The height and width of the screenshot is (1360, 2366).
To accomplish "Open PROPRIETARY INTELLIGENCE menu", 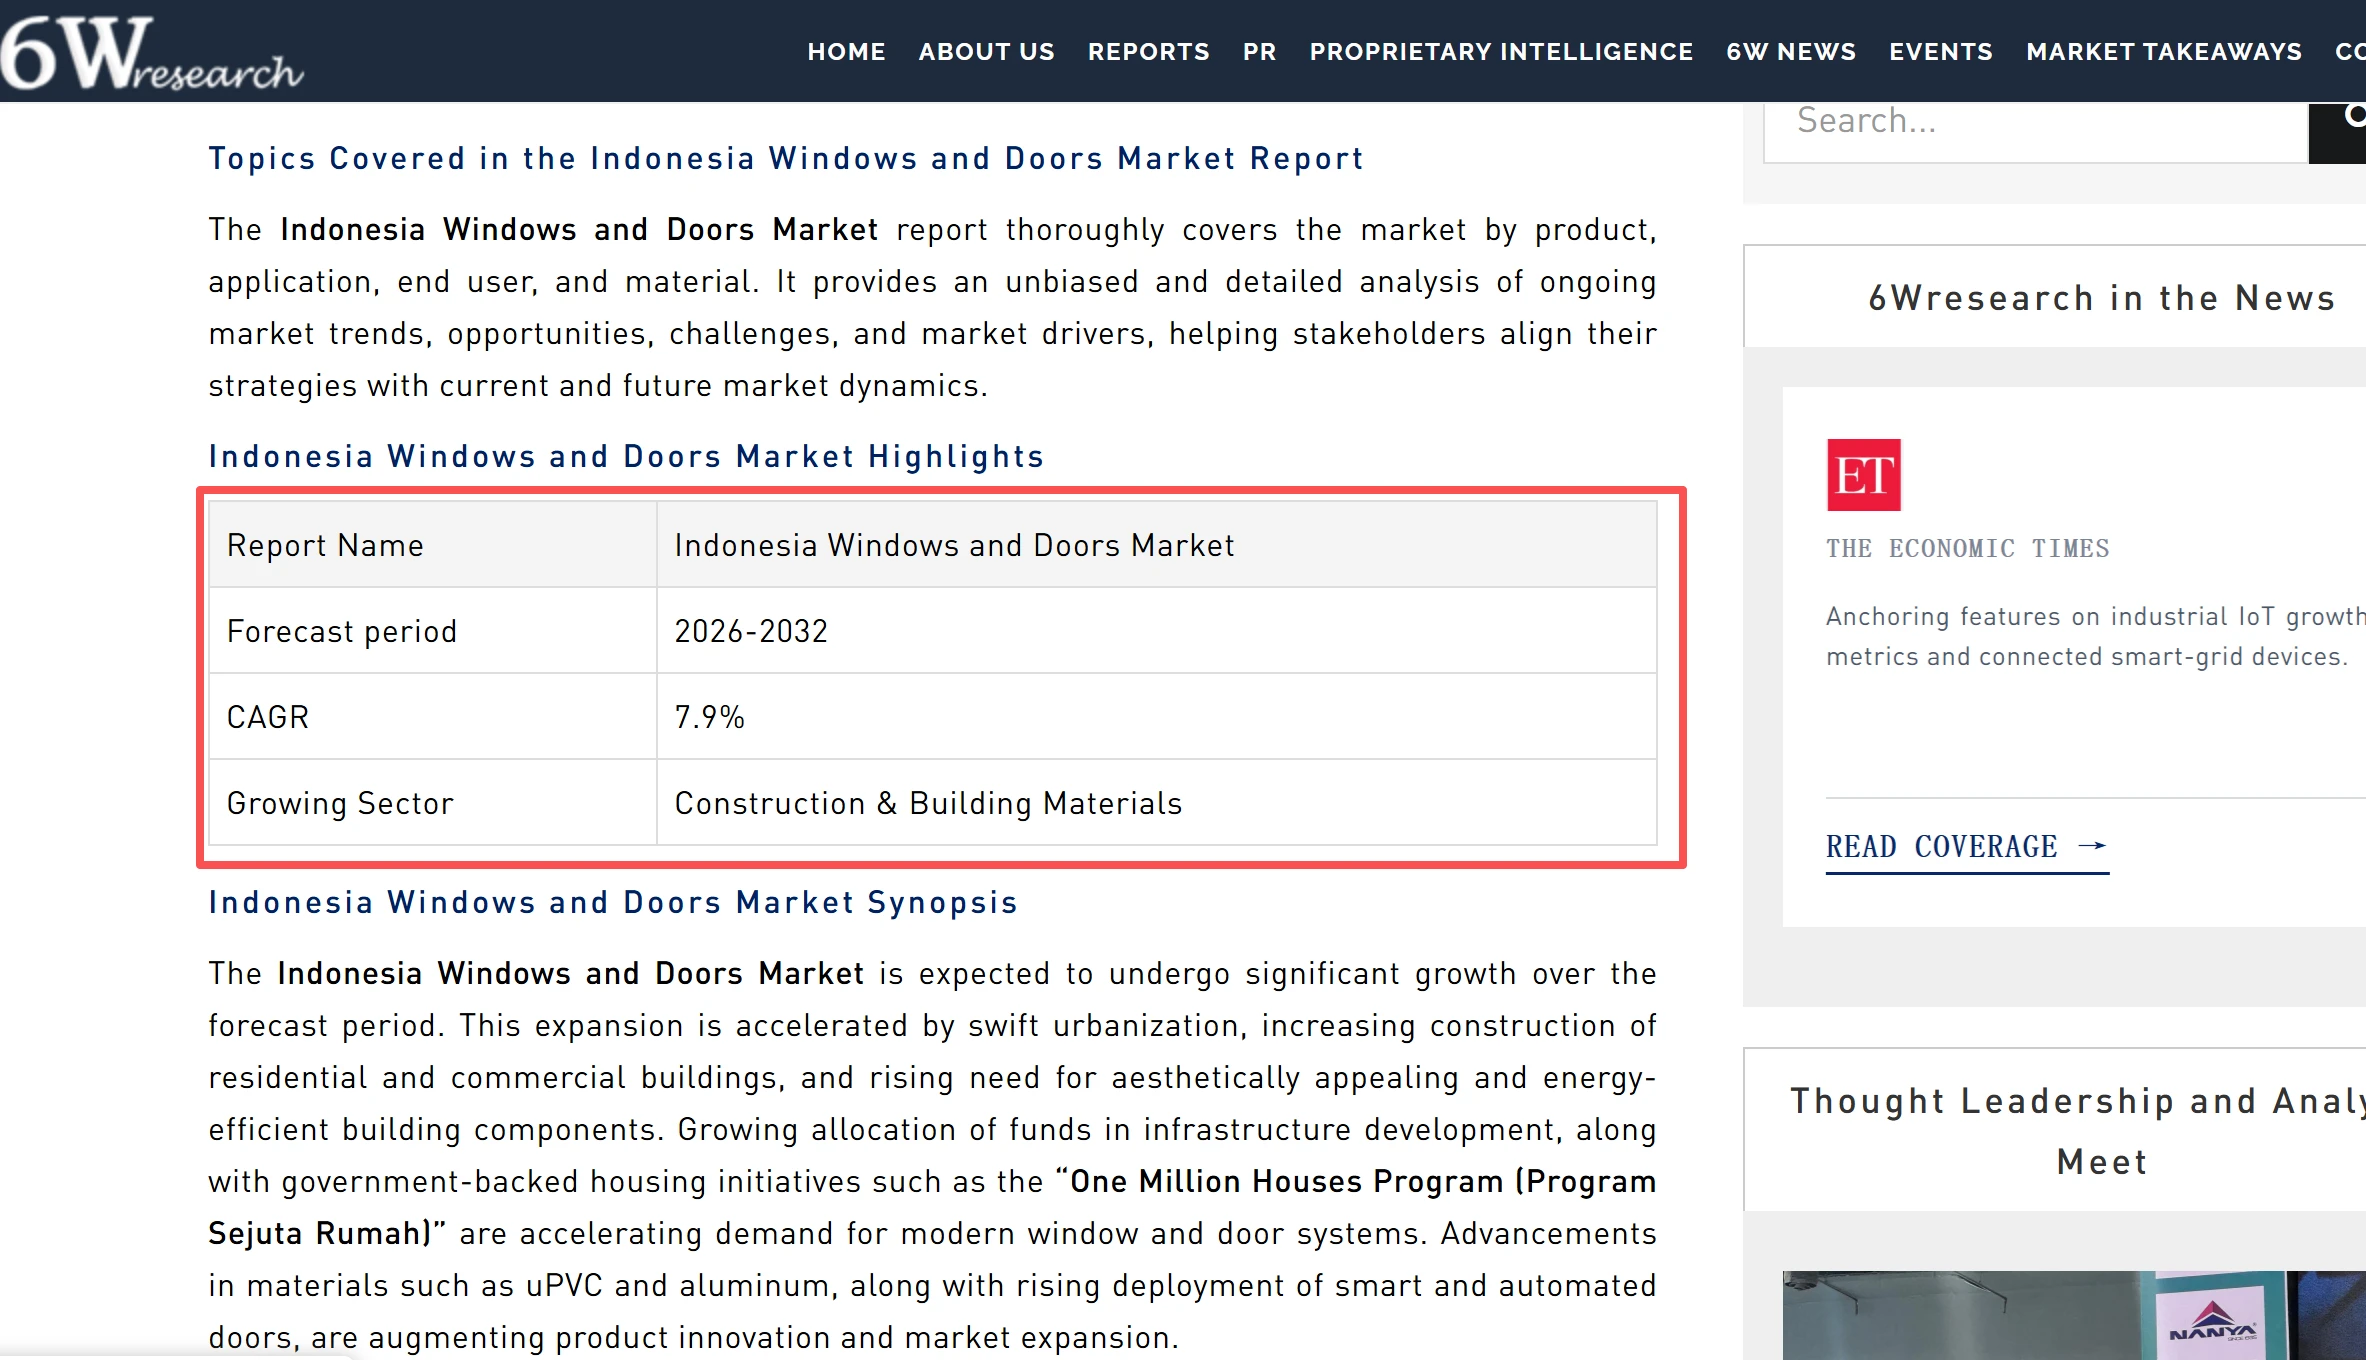I will pyautogui.click(x=1501, y=52).
